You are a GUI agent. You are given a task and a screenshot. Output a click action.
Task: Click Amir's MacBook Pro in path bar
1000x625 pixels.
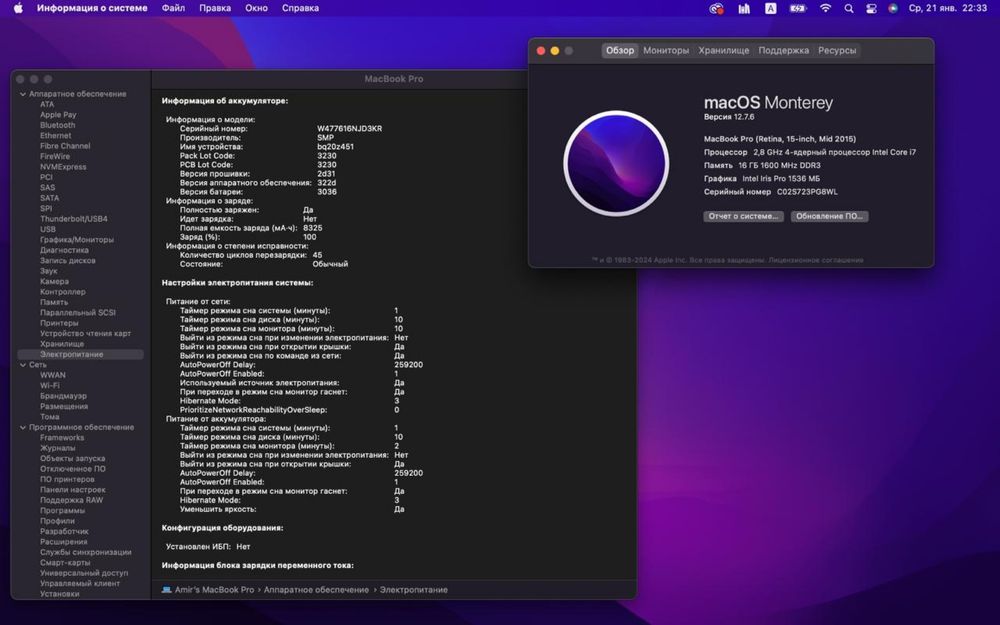pyautogui.click(x=214, y=590)
